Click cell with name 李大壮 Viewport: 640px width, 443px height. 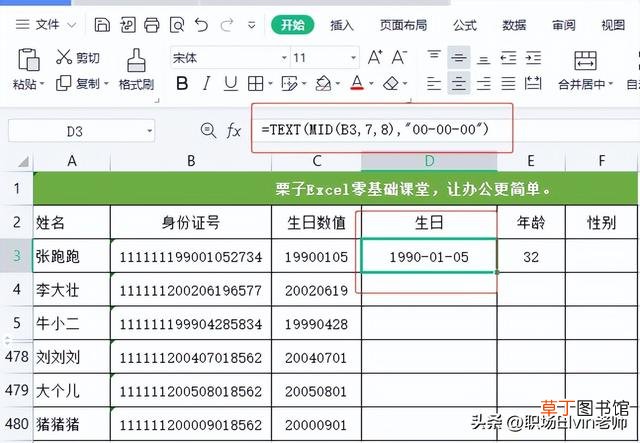72,290
